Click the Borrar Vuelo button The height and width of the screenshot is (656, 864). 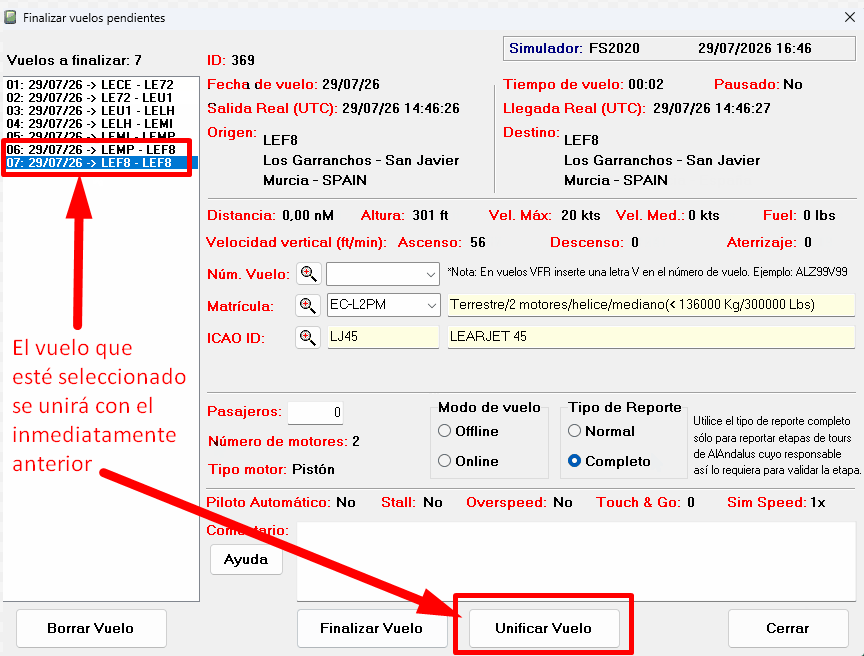point(91,628)
